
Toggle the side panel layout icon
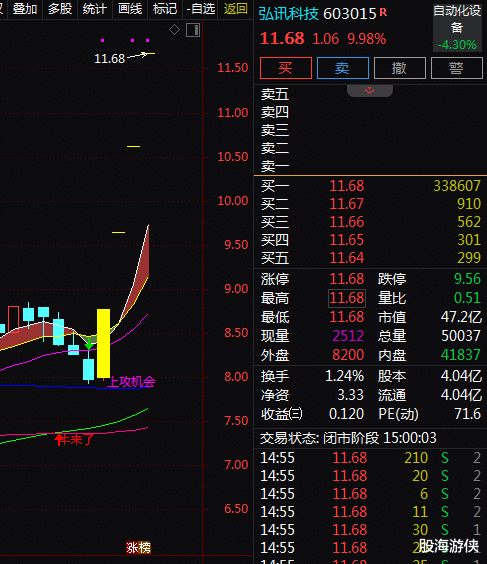tap(193, 30)
